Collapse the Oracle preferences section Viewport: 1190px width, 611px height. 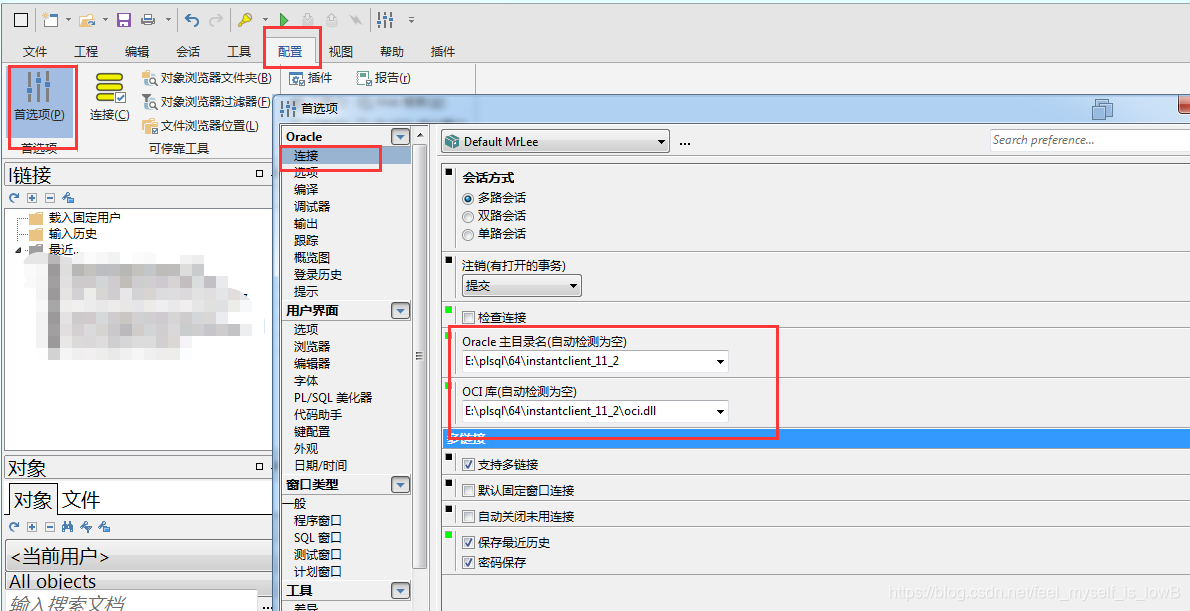coord(400,137)
